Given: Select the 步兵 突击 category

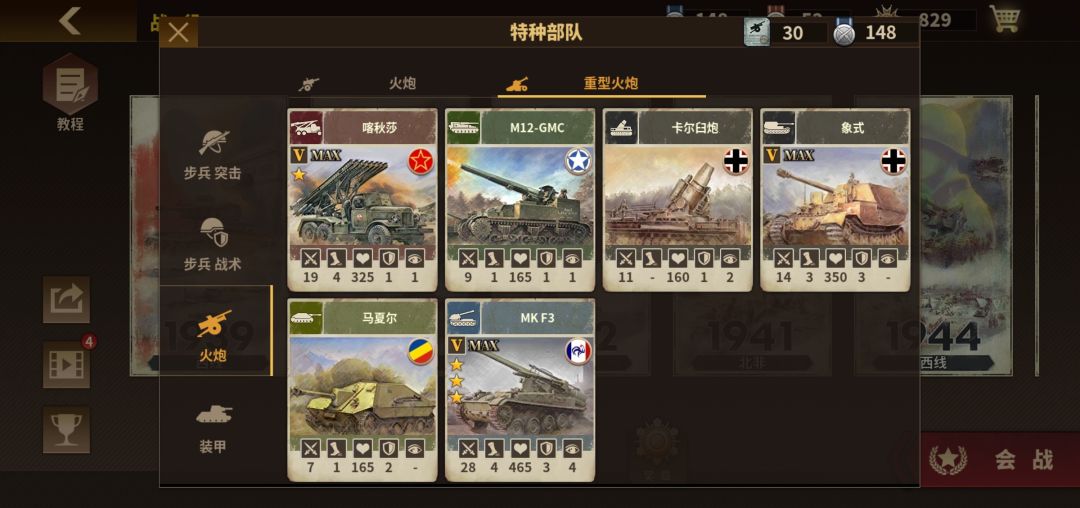Looking at the screenshot, I should tap(212, 154).
